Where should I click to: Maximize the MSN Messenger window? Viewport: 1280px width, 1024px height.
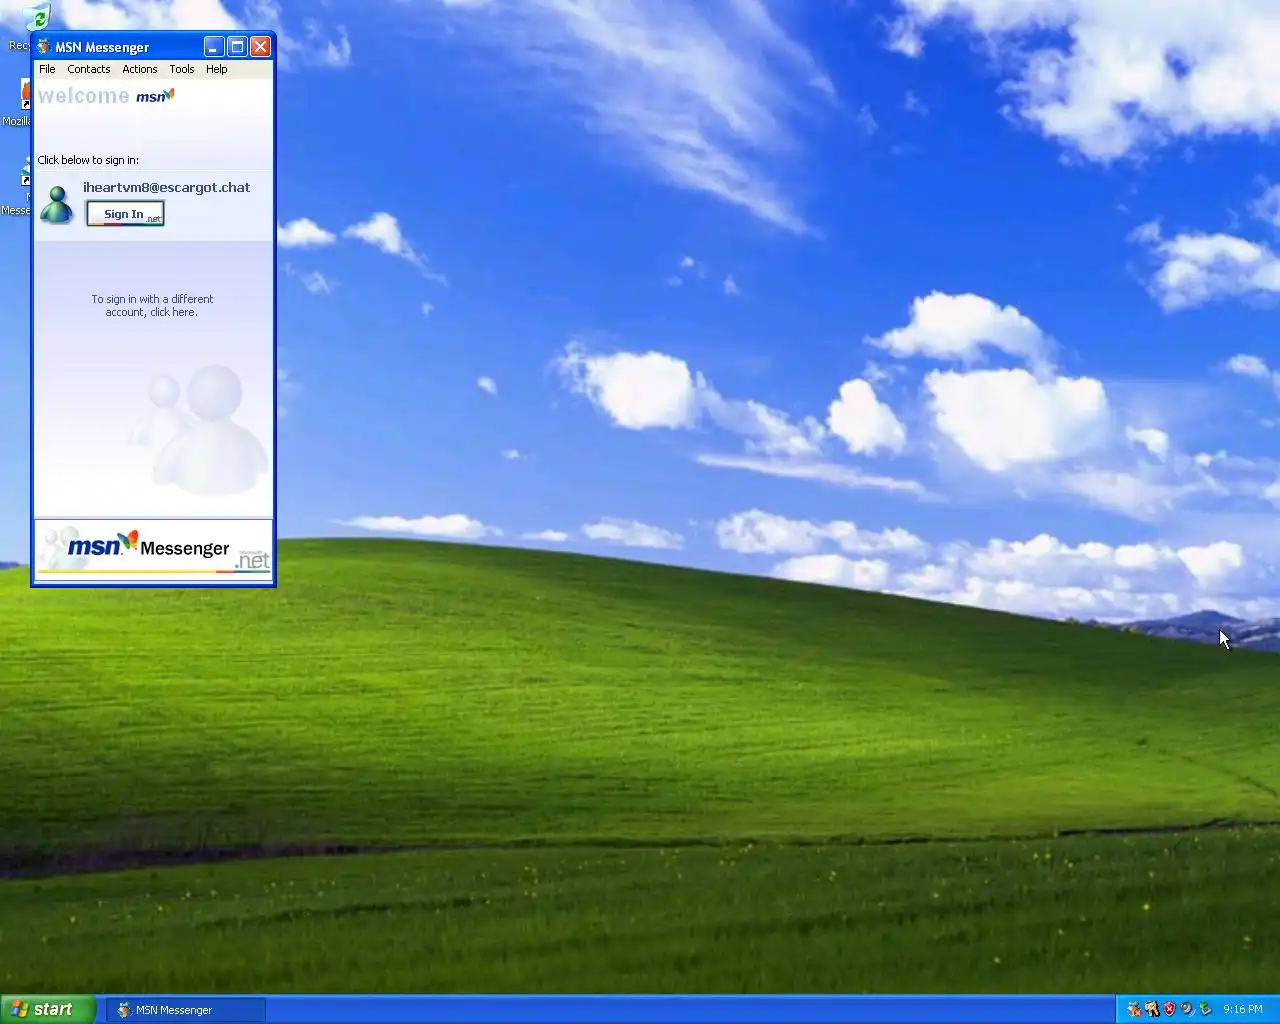click(237, 47)
